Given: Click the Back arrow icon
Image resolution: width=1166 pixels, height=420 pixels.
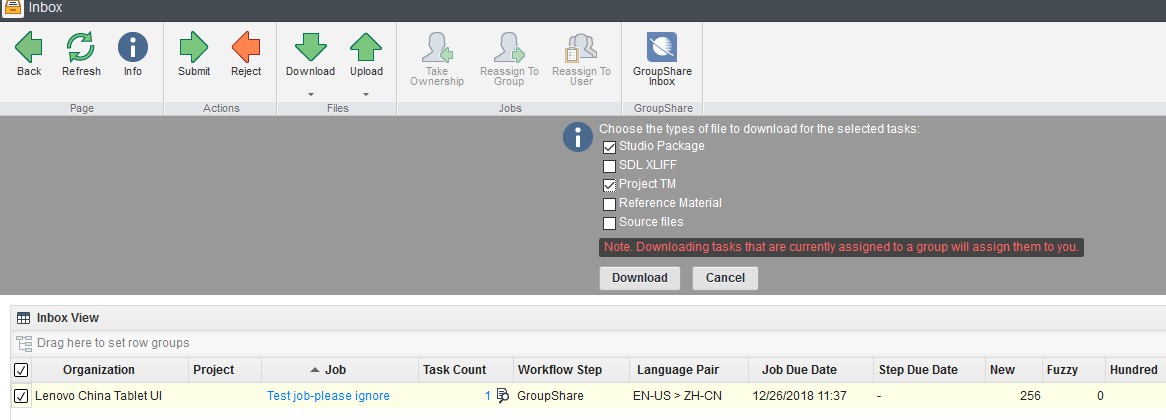Looking at the screenshot, I should point(29,47).
